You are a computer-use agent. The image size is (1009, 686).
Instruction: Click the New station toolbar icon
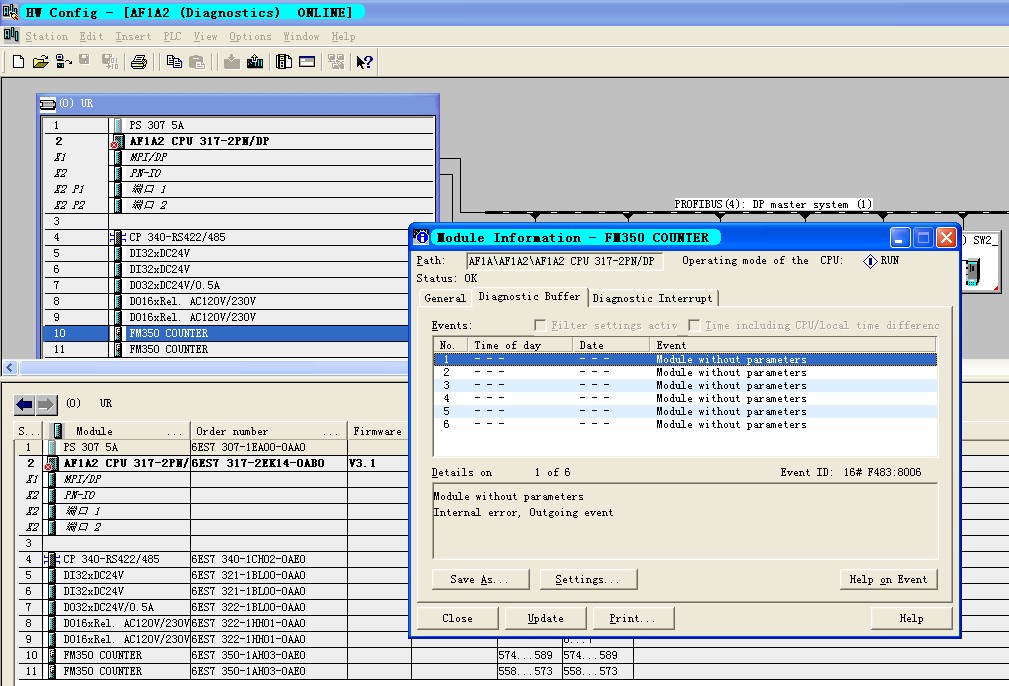tap(18, 62)
